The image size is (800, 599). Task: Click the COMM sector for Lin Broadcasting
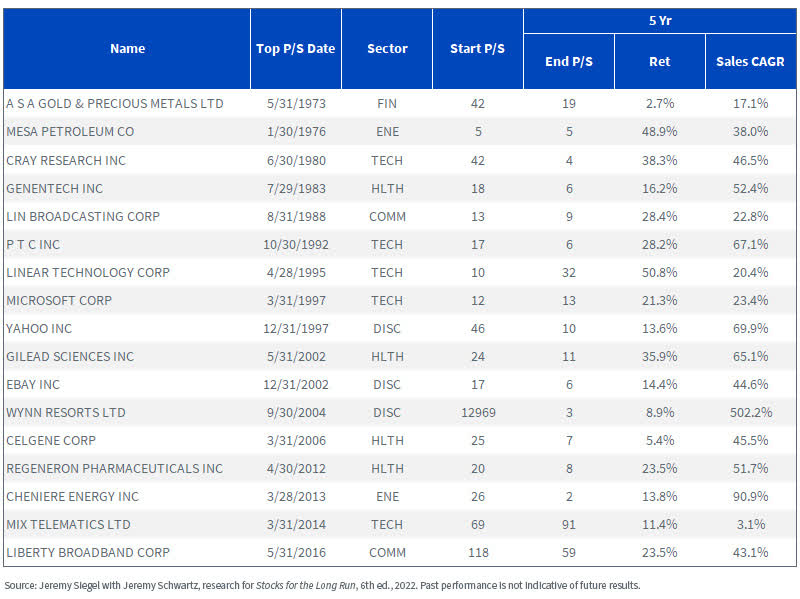pyautogui.click(x=387, y=217)
